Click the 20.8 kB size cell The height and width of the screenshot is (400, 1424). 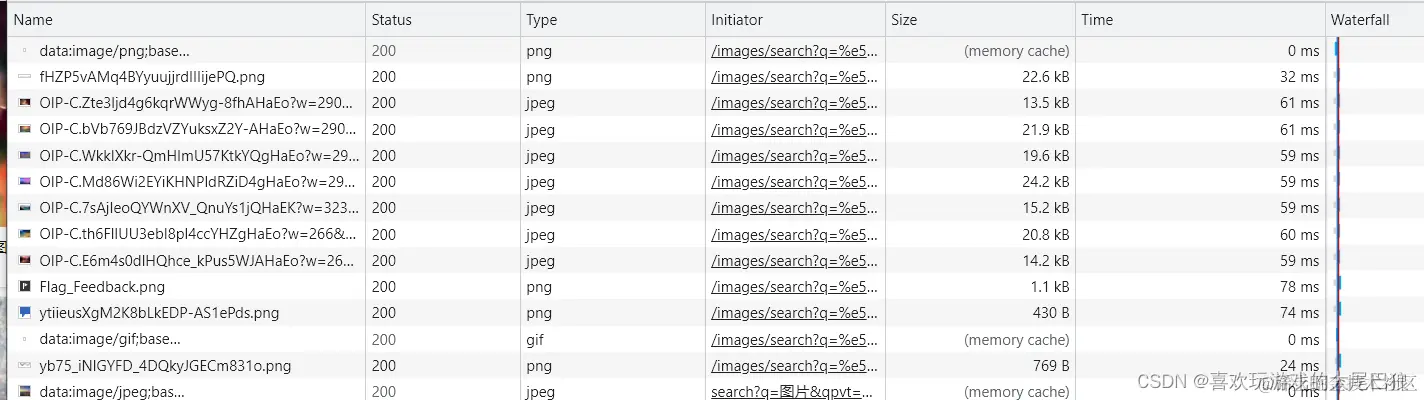[x=1046, y=235]
